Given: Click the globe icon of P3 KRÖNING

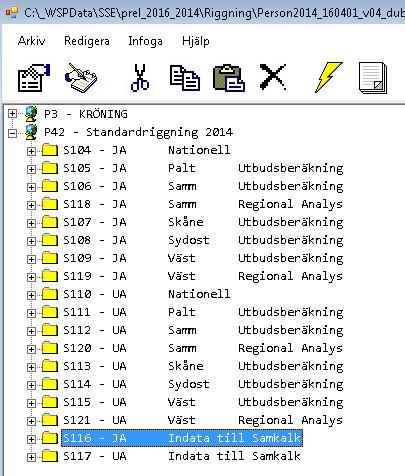Looking at the screenshot, I should [31, 114].
